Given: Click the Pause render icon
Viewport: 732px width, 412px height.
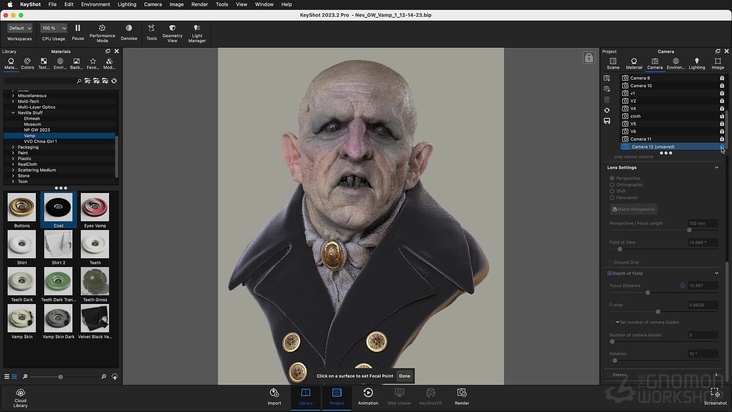Looking at the screenshot, I should (78, 28).
